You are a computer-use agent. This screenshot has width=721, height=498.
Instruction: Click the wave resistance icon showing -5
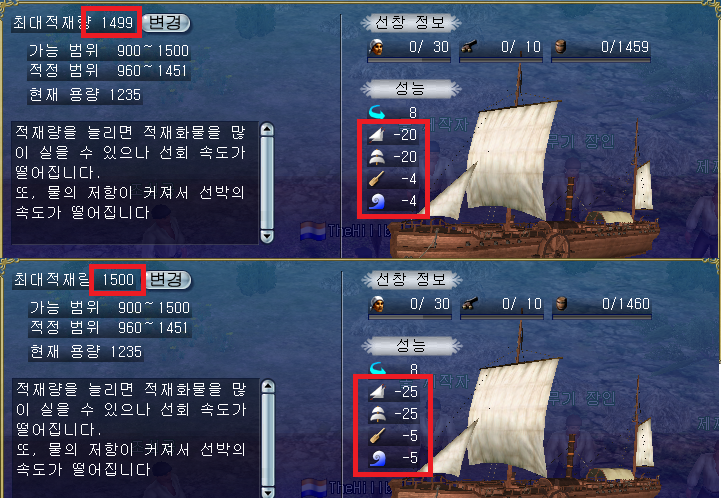click(378, 458)
